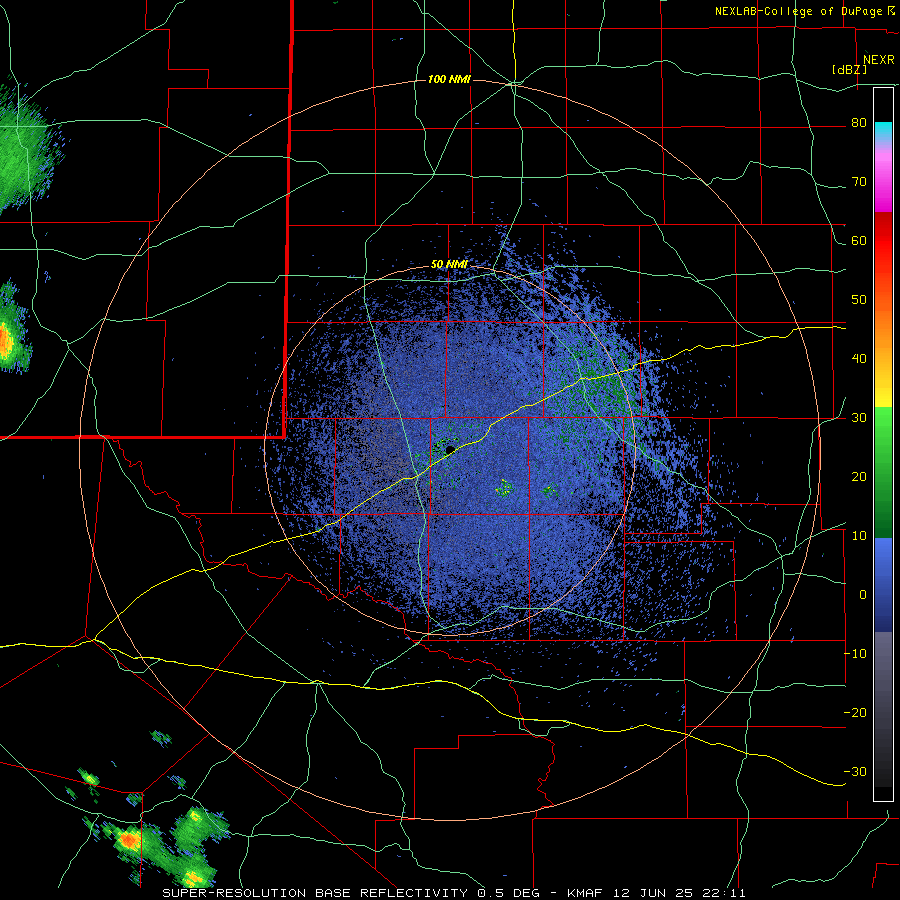Screen dimensions: 900x900
Task: Click the 60 value on dBZ scale
Action: click(x=859, y=240)
